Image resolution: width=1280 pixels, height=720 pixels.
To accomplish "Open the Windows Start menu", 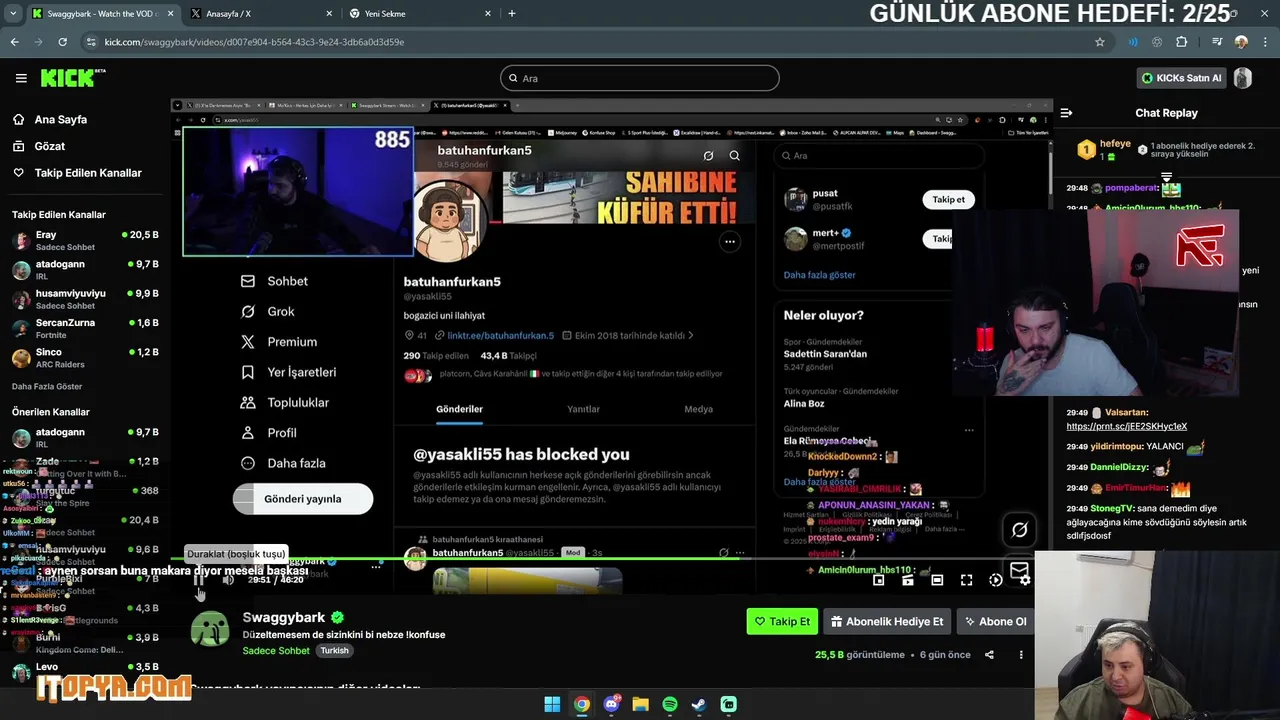I will click(552, 704).
